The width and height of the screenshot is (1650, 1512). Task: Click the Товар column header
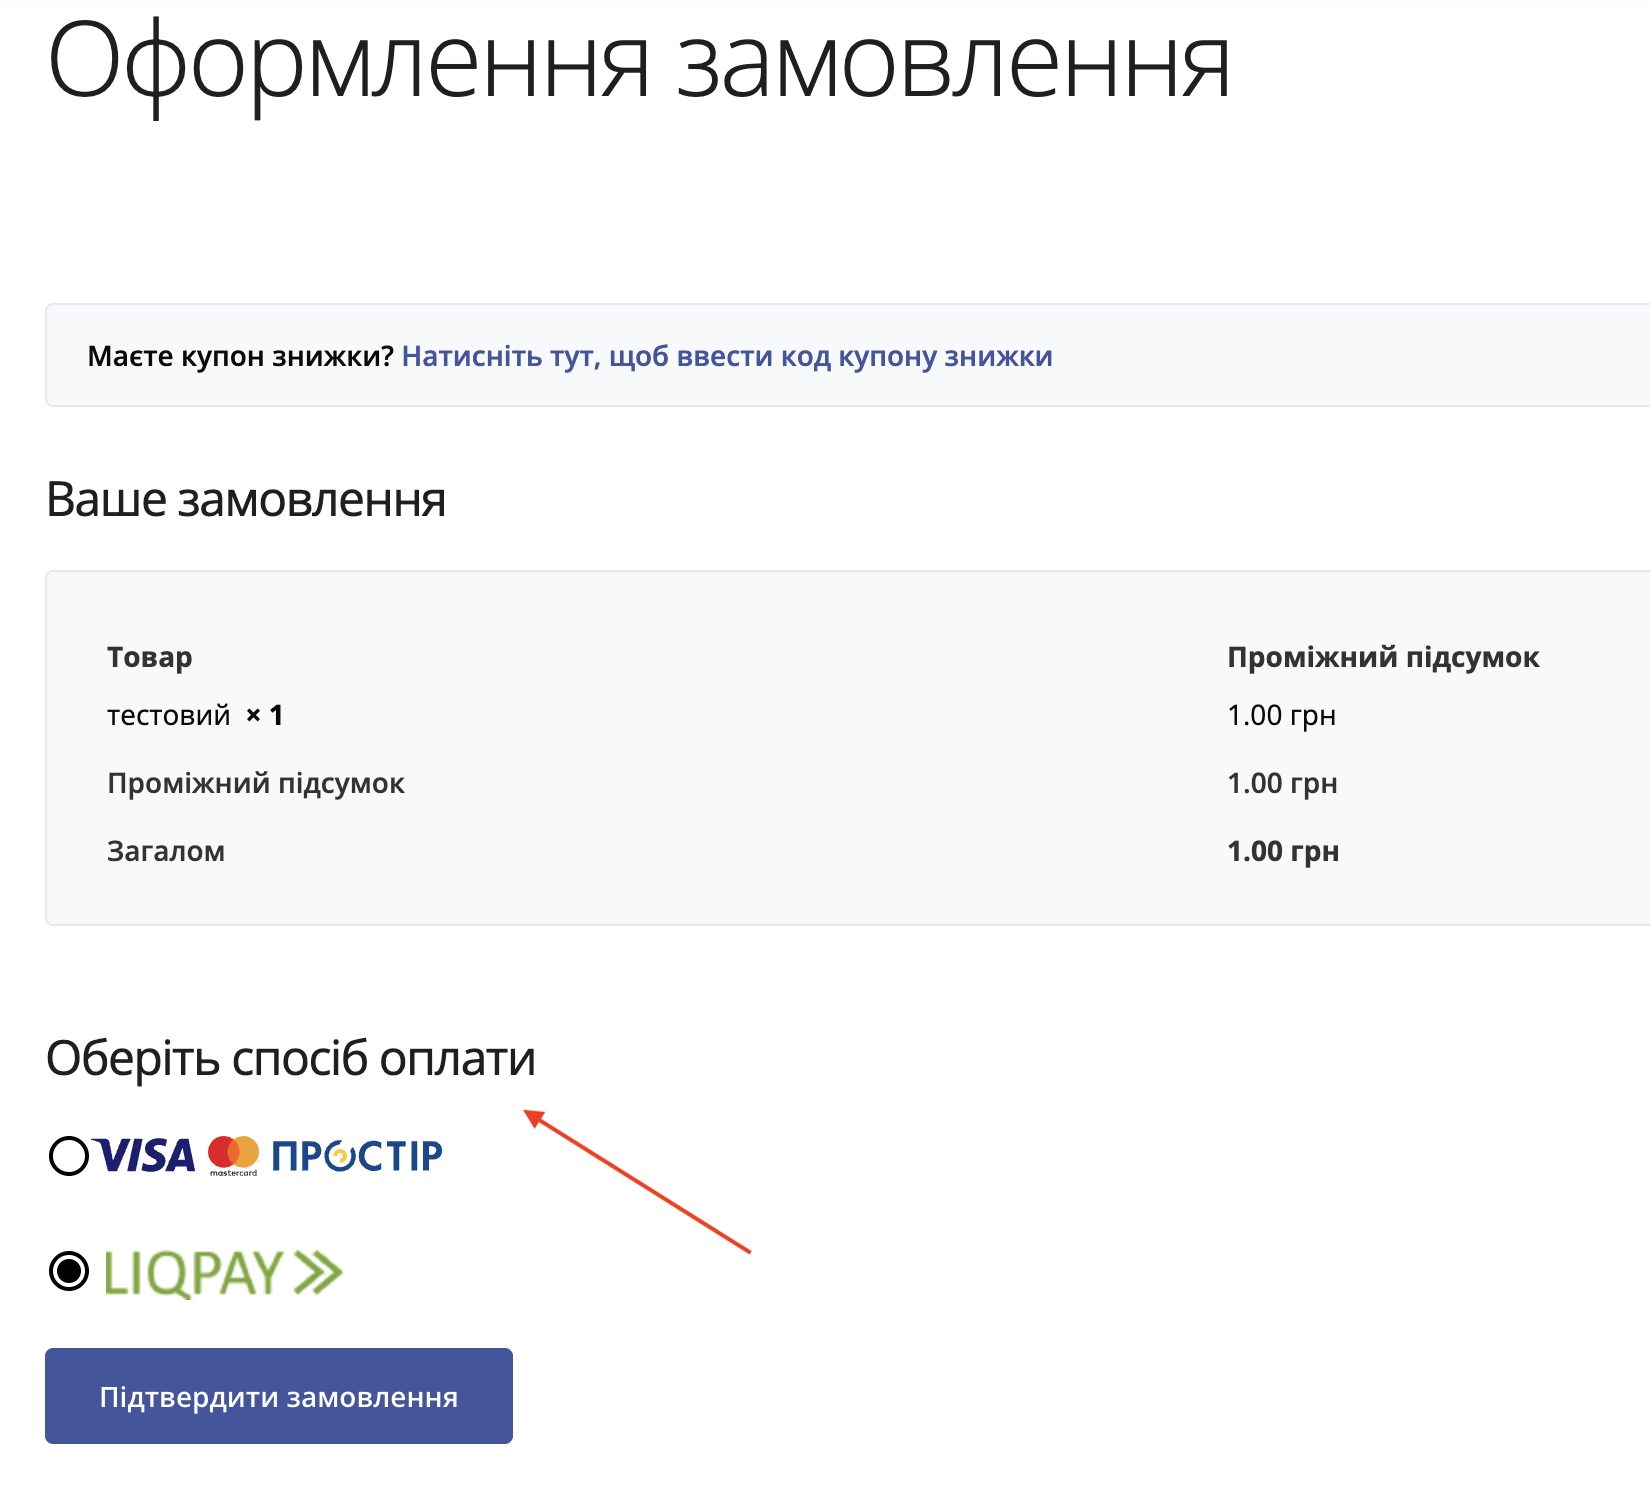tap(150, 657)
